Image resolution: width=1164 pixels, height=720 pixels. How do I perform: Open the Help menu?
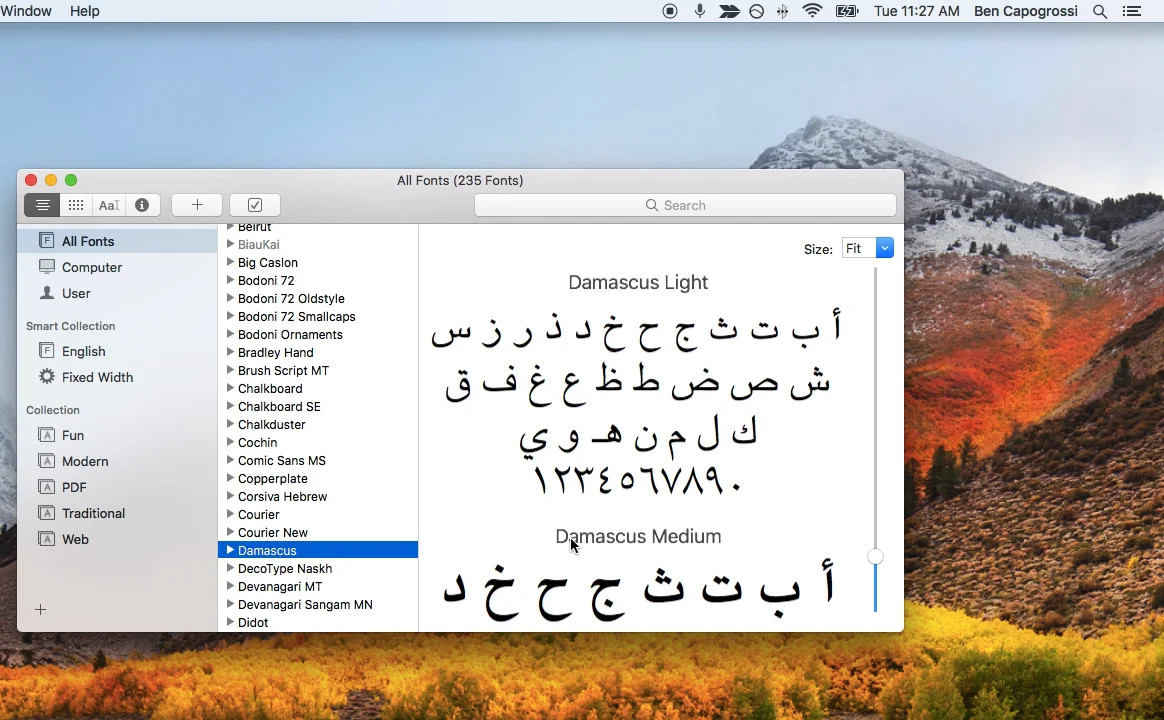tap(85, 11)
